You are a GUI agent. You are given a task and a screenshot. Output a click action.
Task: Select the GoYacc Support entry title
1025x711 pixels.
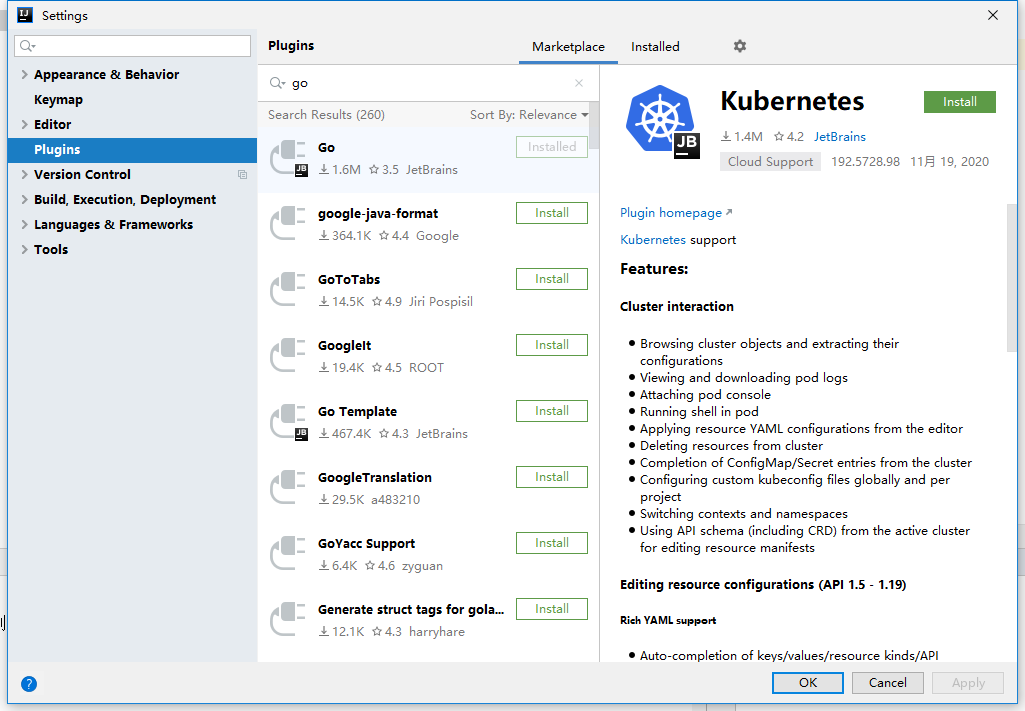click(366, 544)
